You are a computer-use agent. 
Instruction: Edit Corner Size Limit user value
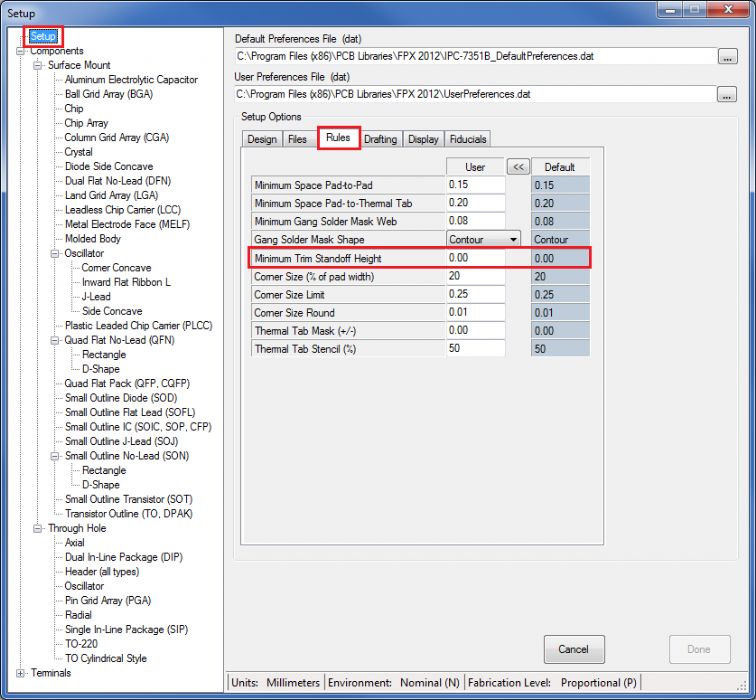coord(475,295)
